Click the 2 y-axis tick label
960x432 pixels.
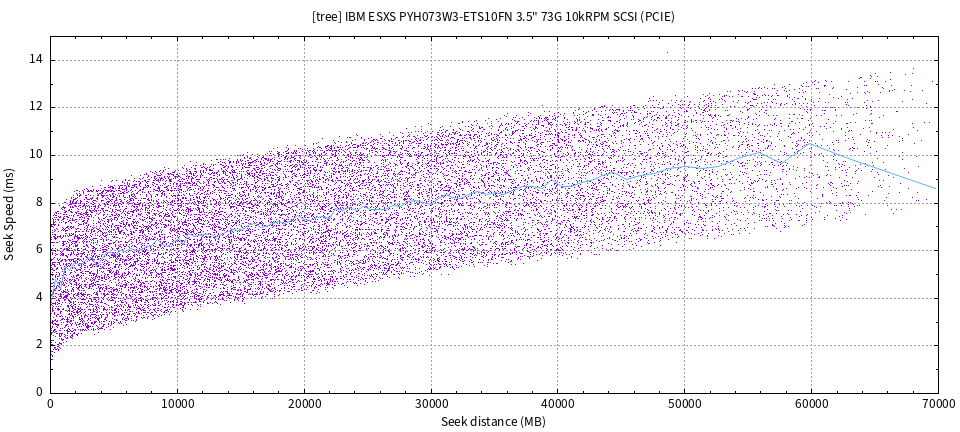coord(38,344)
